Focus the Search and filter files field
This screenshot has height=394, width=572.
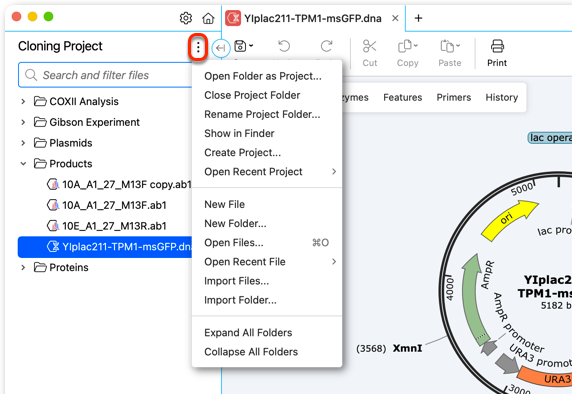coord(106,75)
